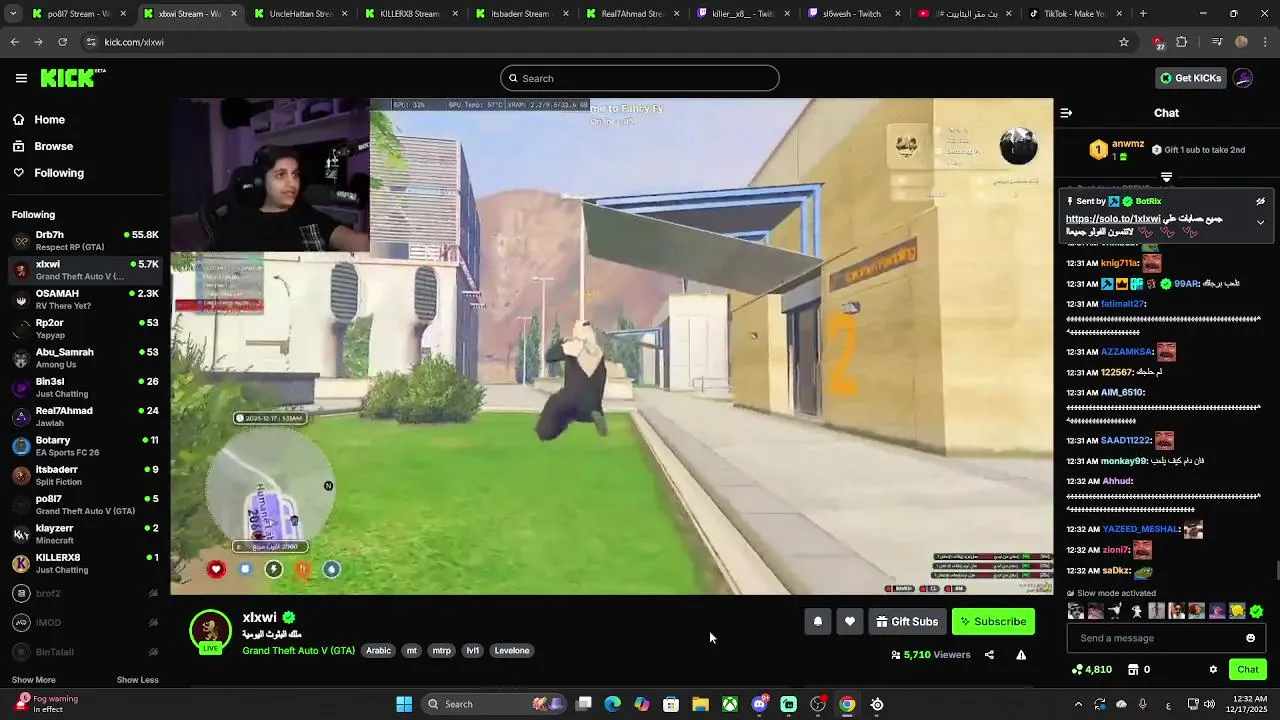This screenshot has width=1280, height=720.
Task: Open the solo.to/1xlxwi link in chat
Action: tap(1113, 219)
